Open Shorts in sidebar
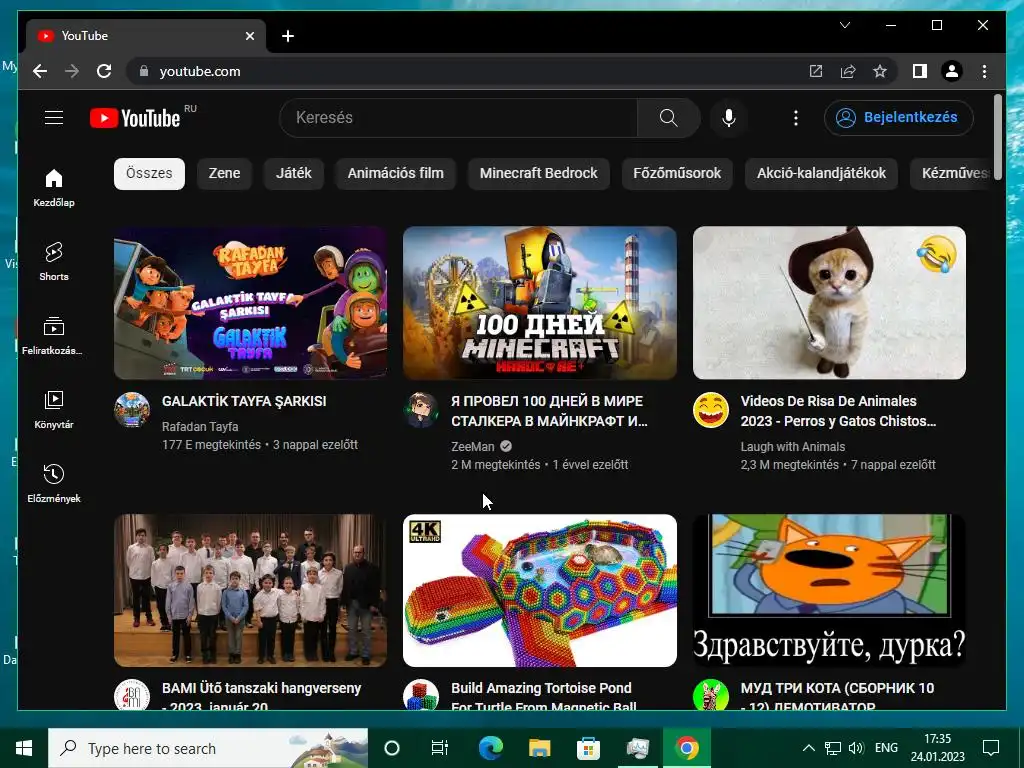1024x768 pixels. point(54,261)
